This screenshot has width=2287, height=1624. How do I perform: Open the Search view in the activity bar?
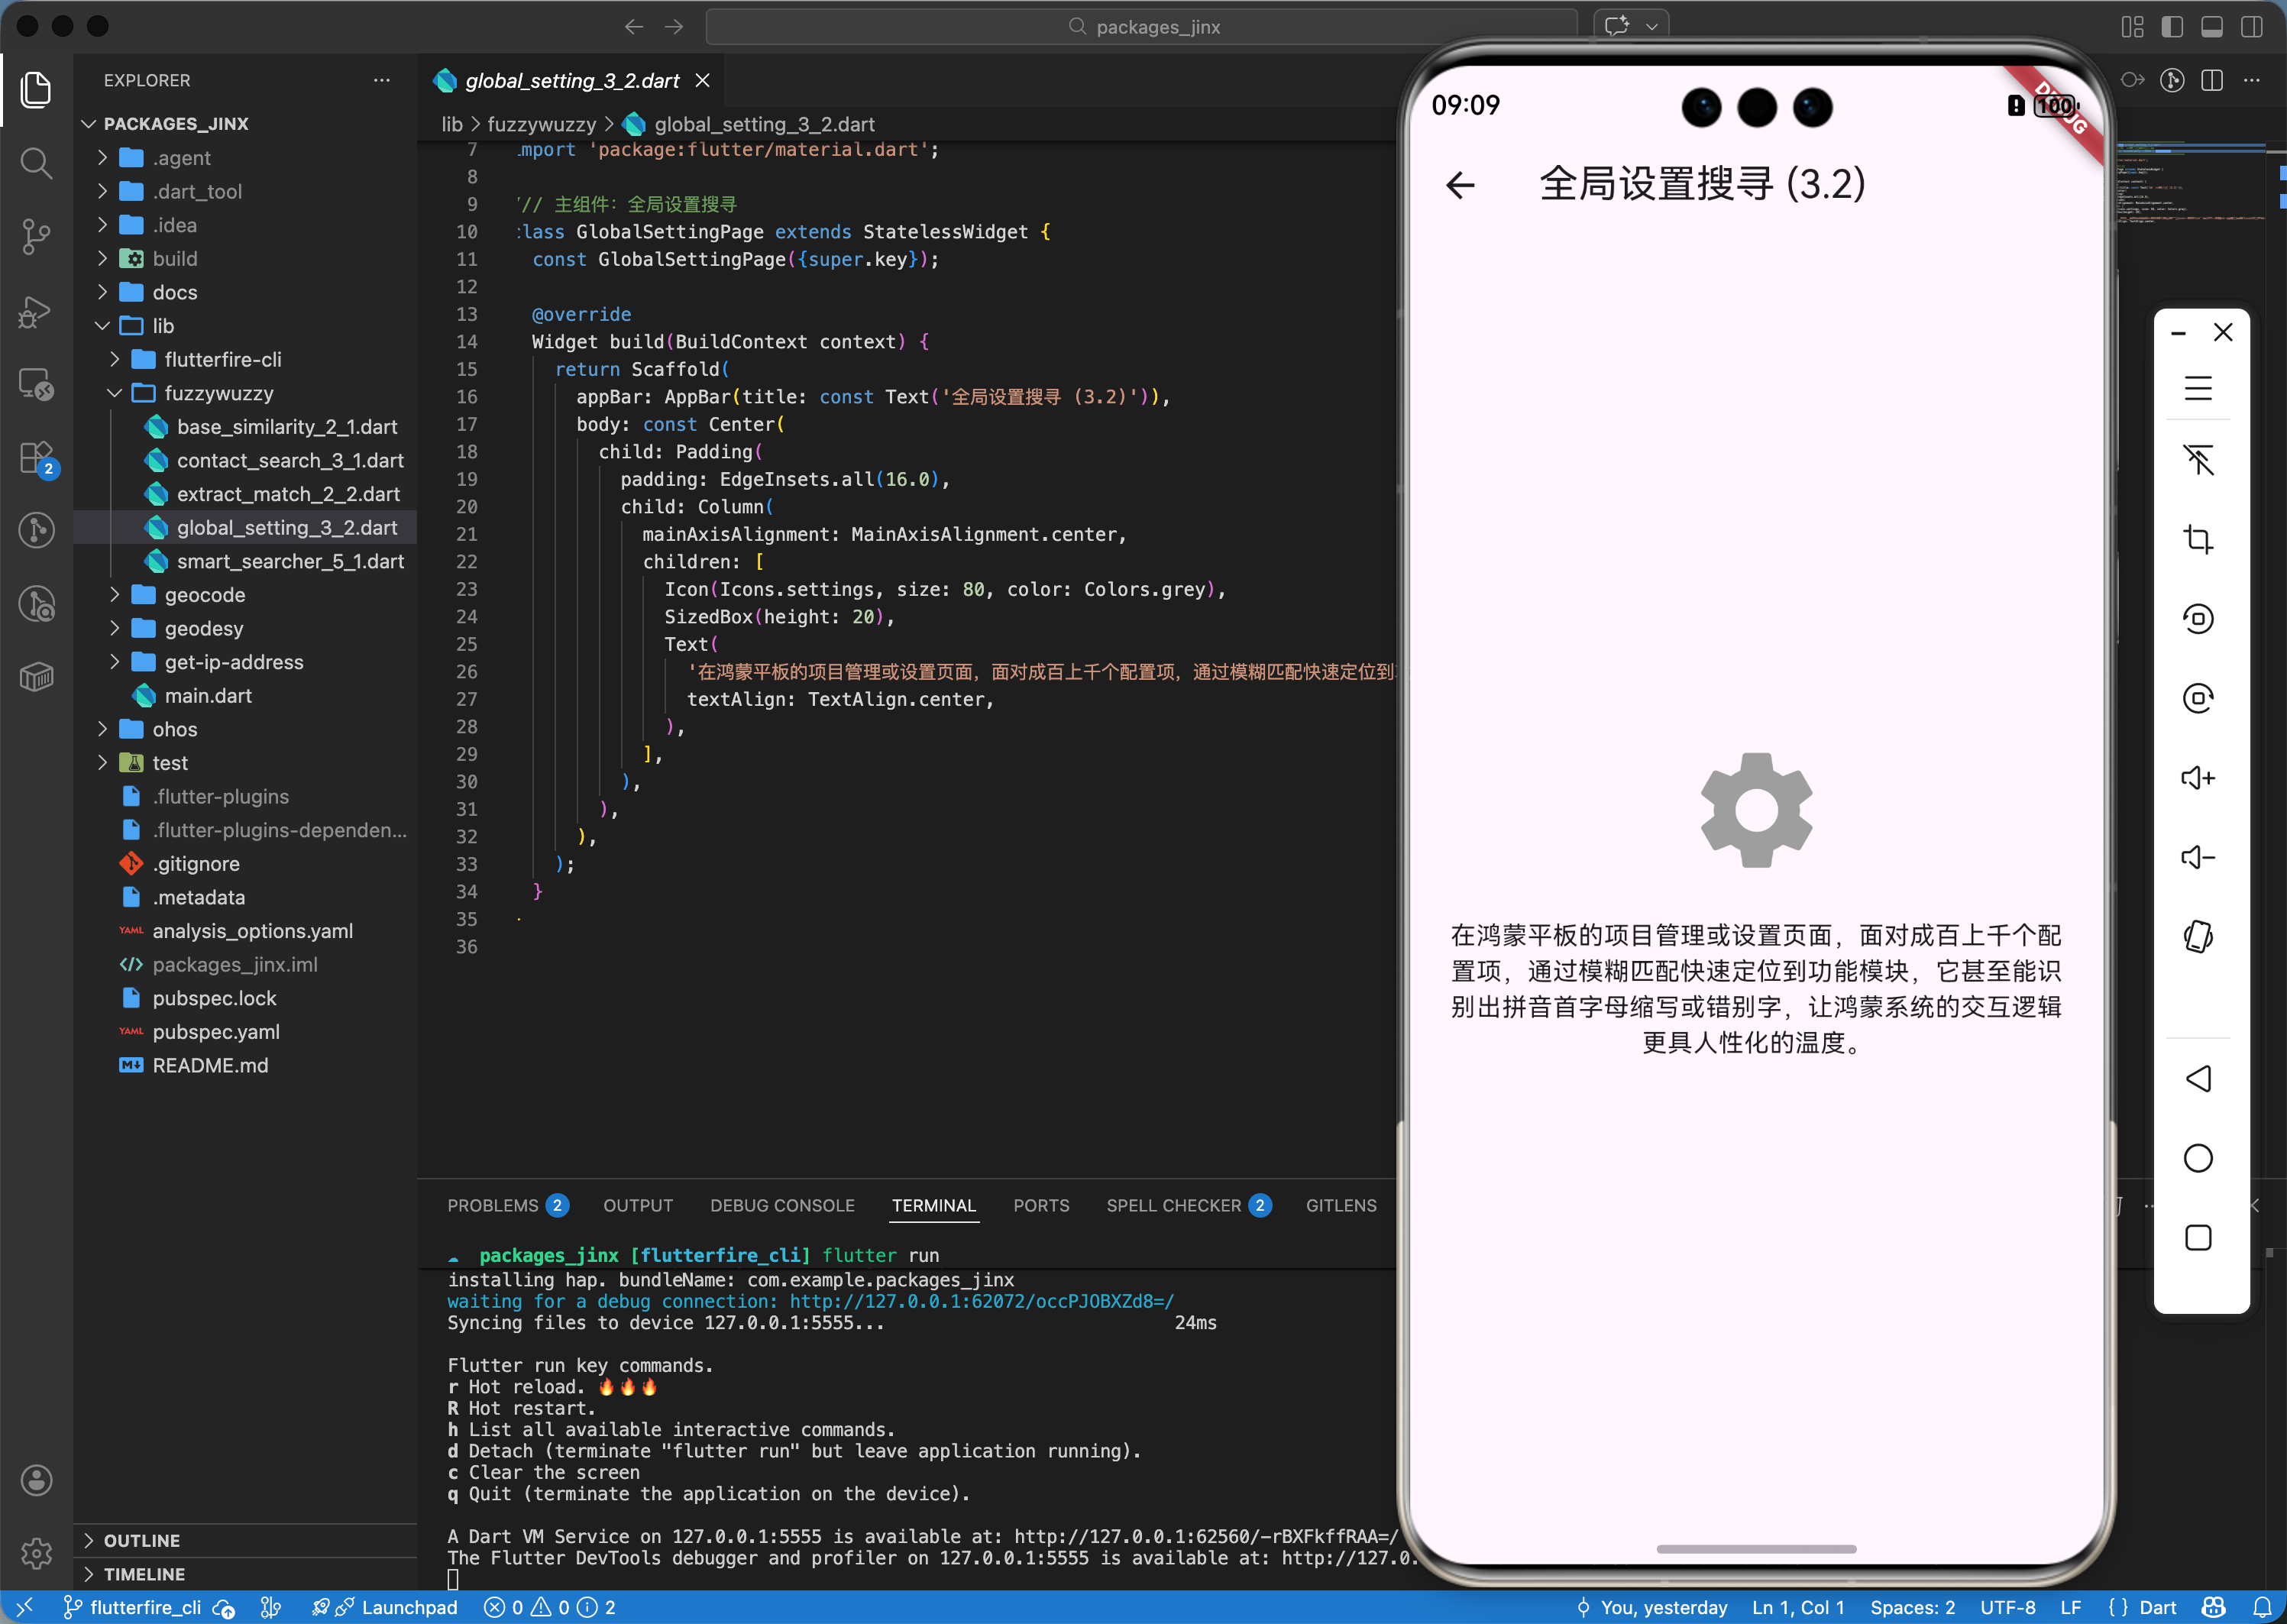[36, 162]
